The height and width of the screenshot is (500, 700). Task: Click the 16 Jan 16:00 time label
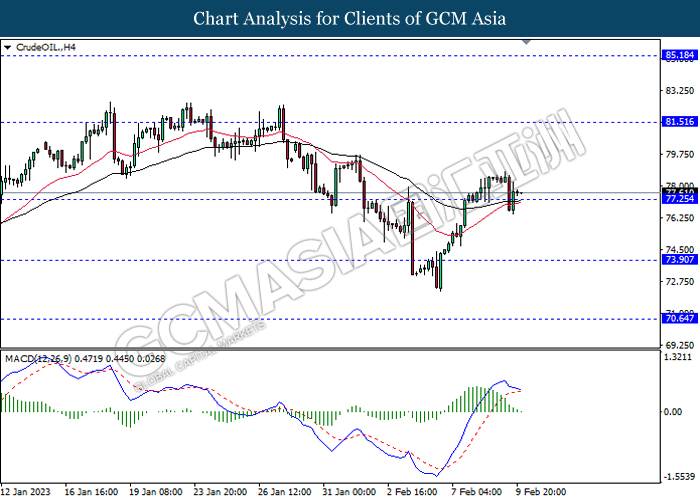(91, 492)
